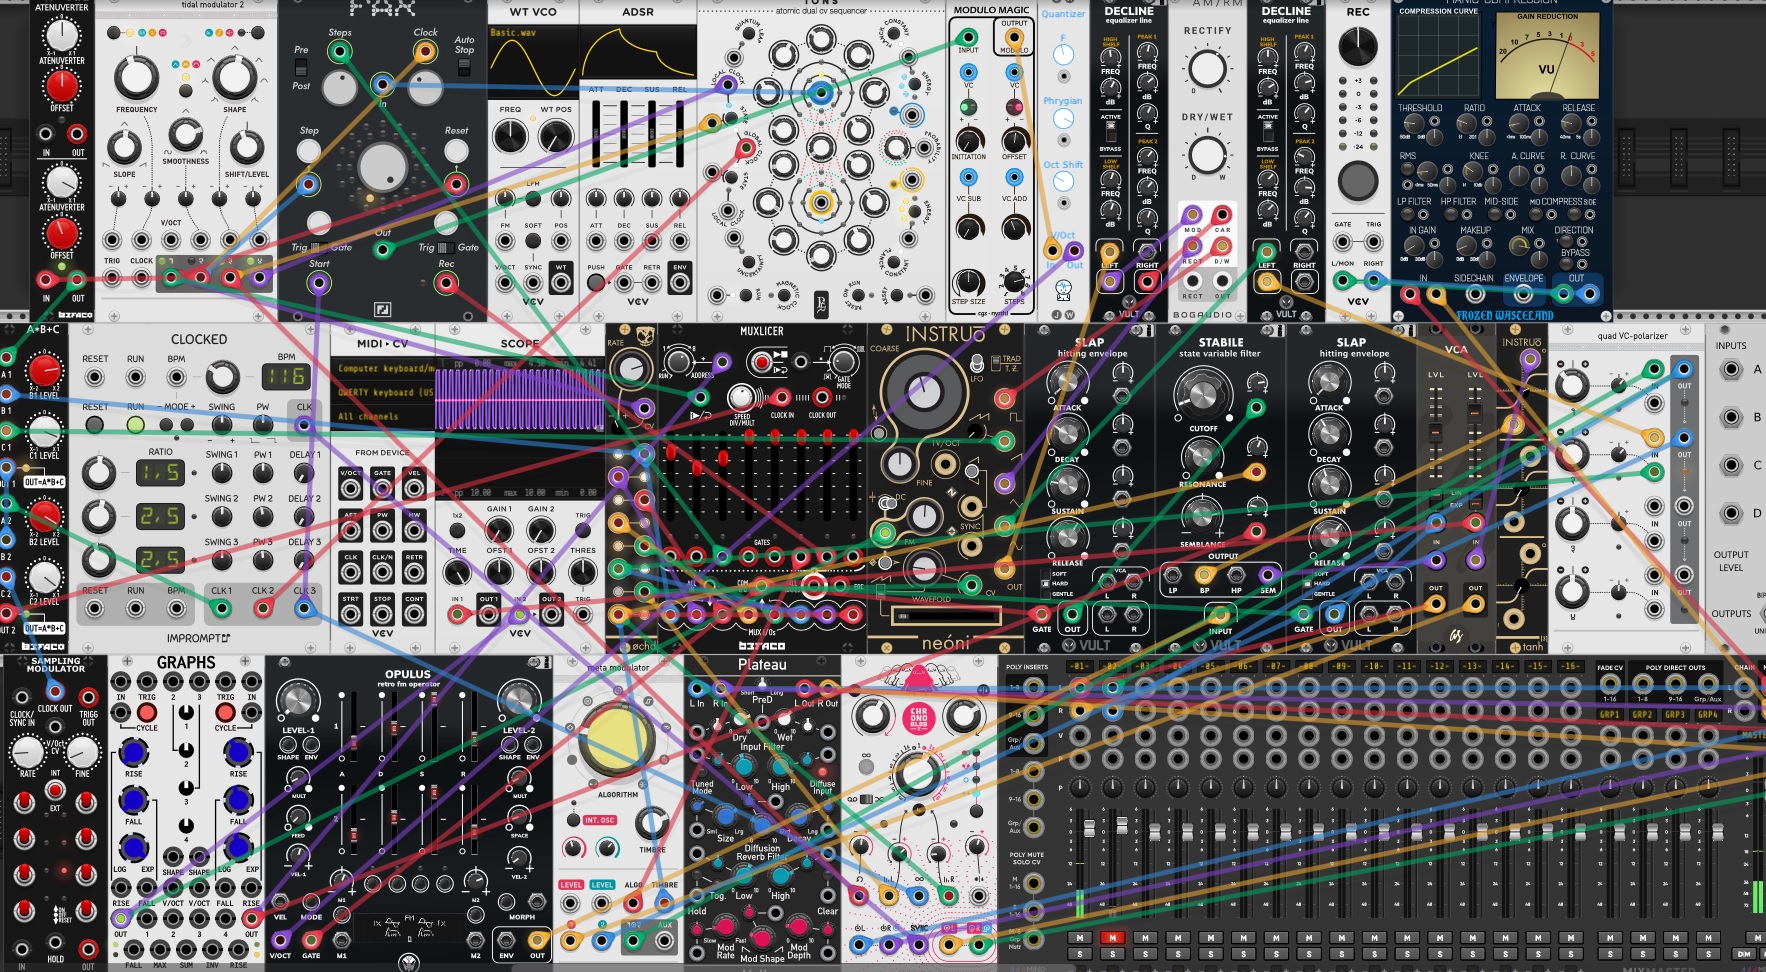
Task: Click the track 02 fader on the mixer
Action: click(1122, 826)
